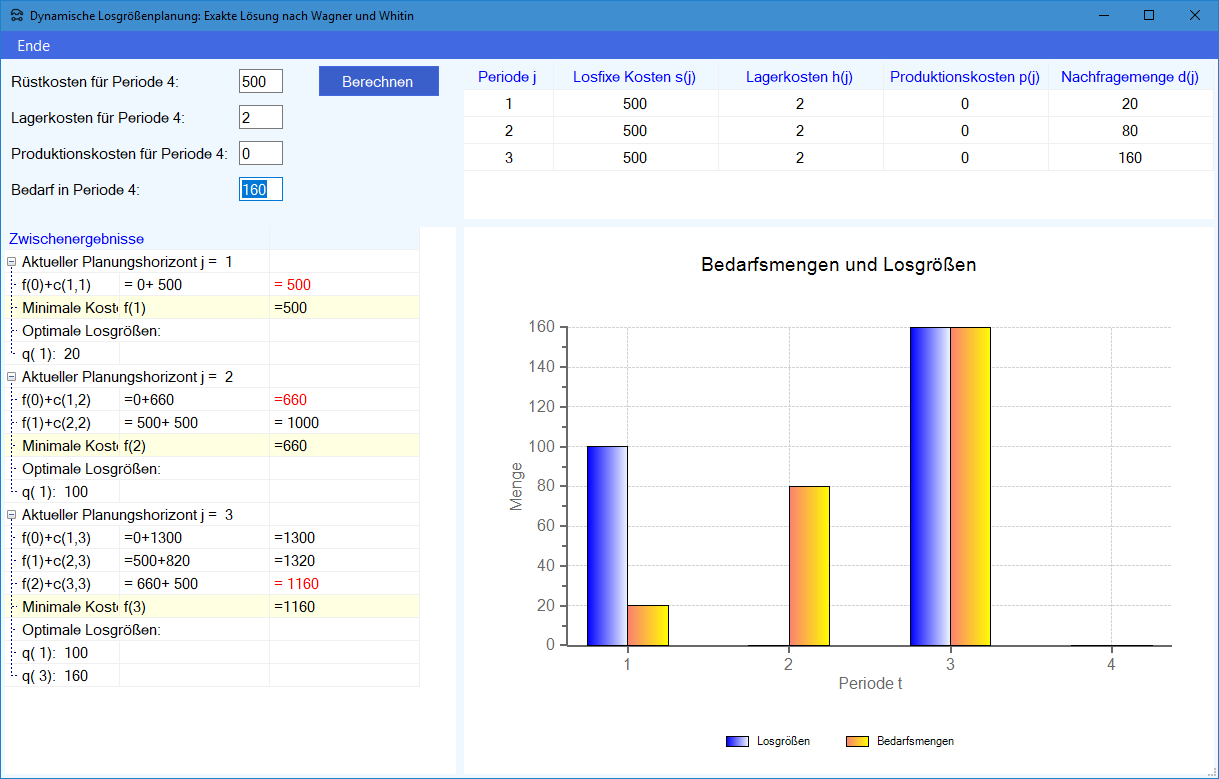This screenshot has height=779, width=1219.
Task: Click the application icon in the title bar
Action: pos(17,16)
